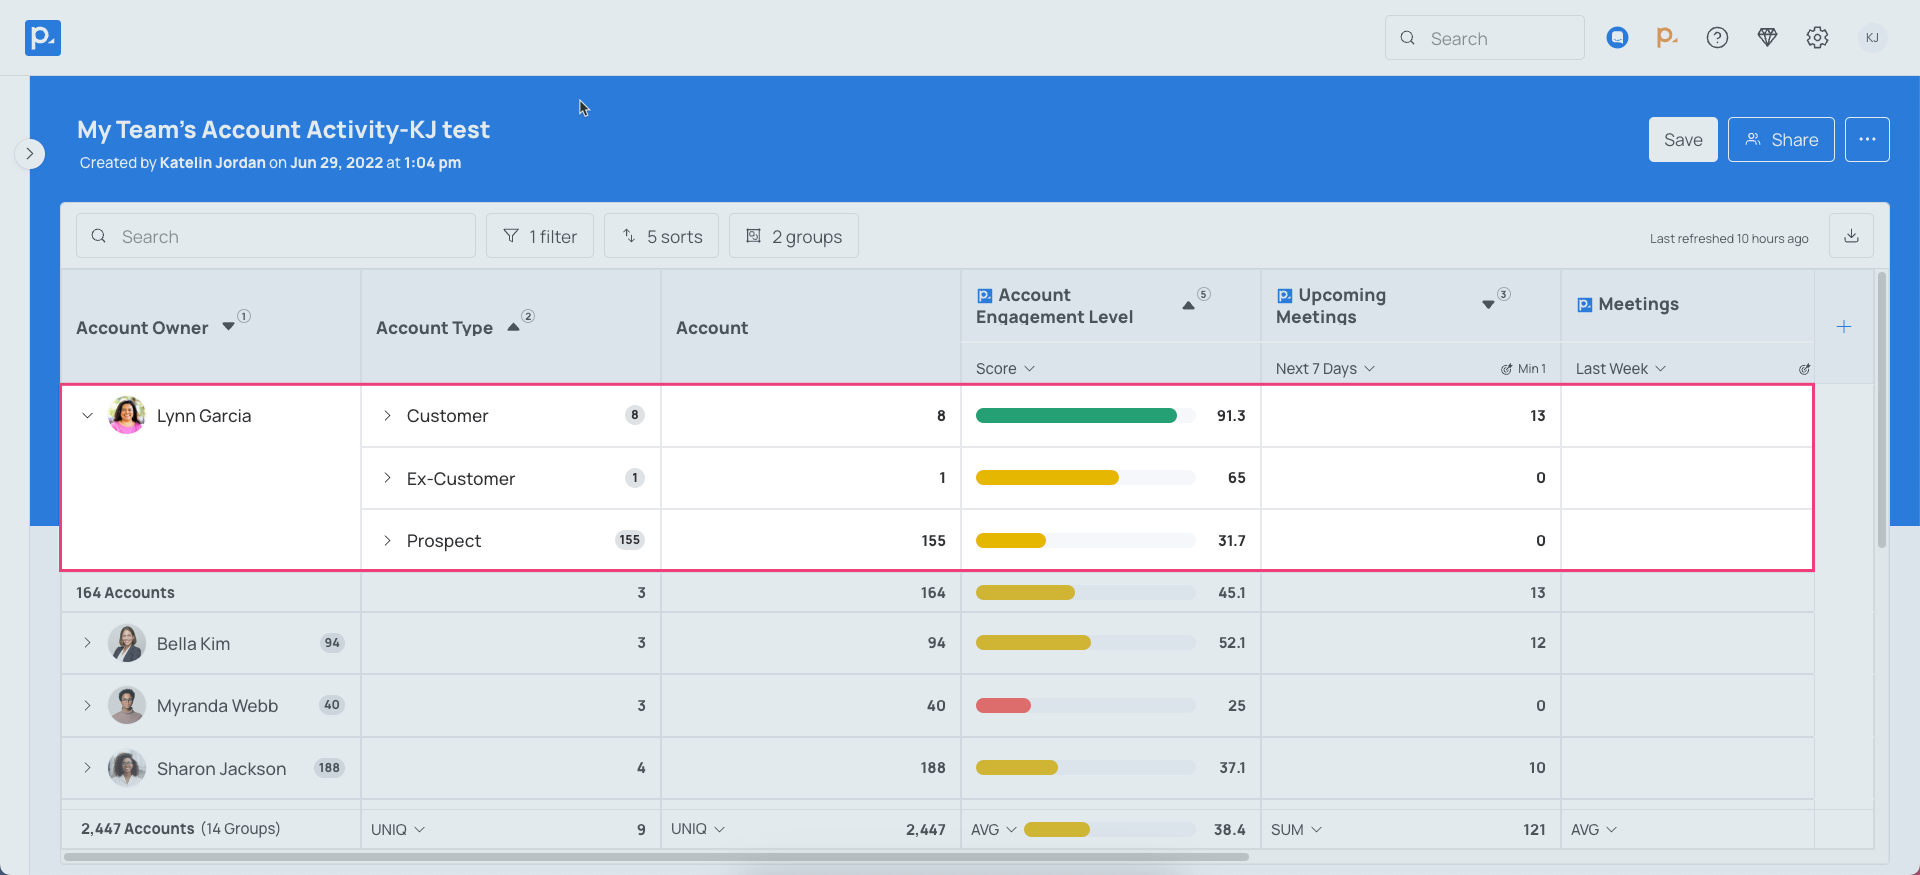Toggle sort on Account Owner column
Screen dimensions: 1920x875
tap(229, 327)
